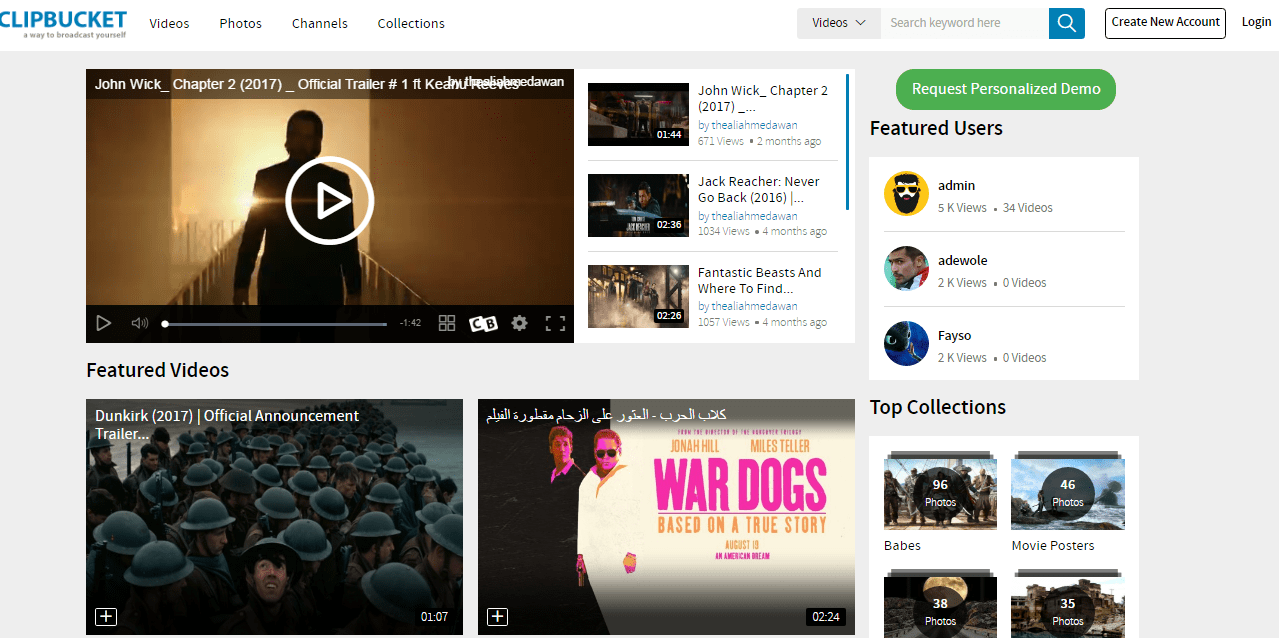
Task: Click the playlist vertical scrollbar
Action: point(847,142)
